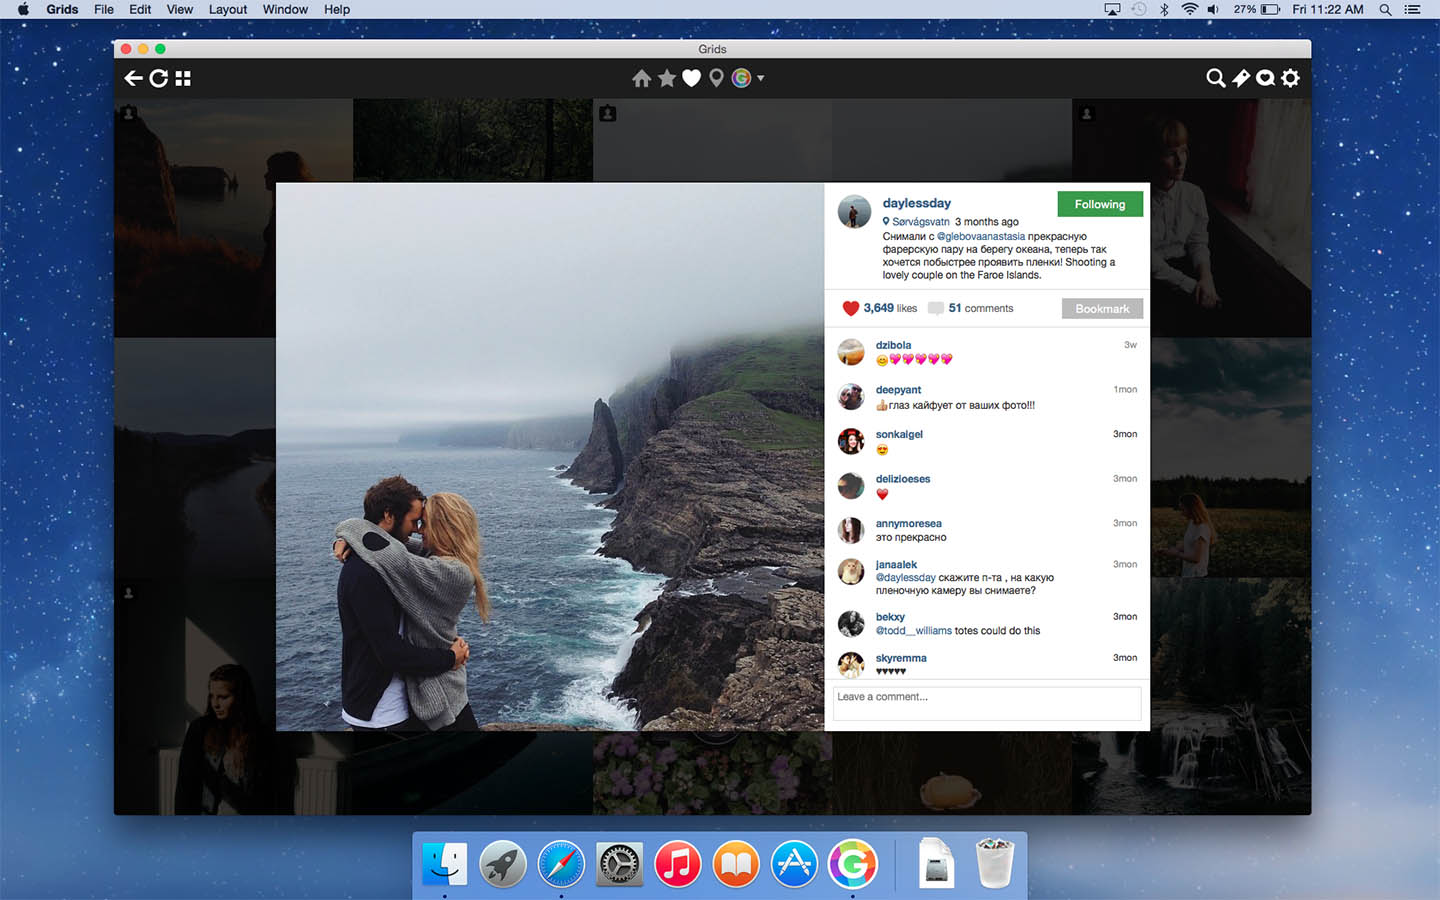Viewport: 1440px width, 900px height.
Task: Toggle like with the red heart beside 3,649
Action: pos(851,308)
